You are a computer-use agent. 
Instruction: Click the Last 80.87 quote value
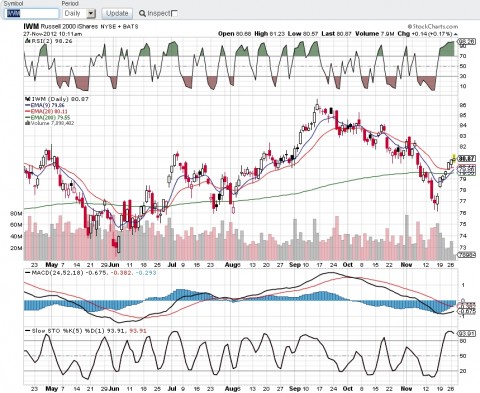[336, 34]
